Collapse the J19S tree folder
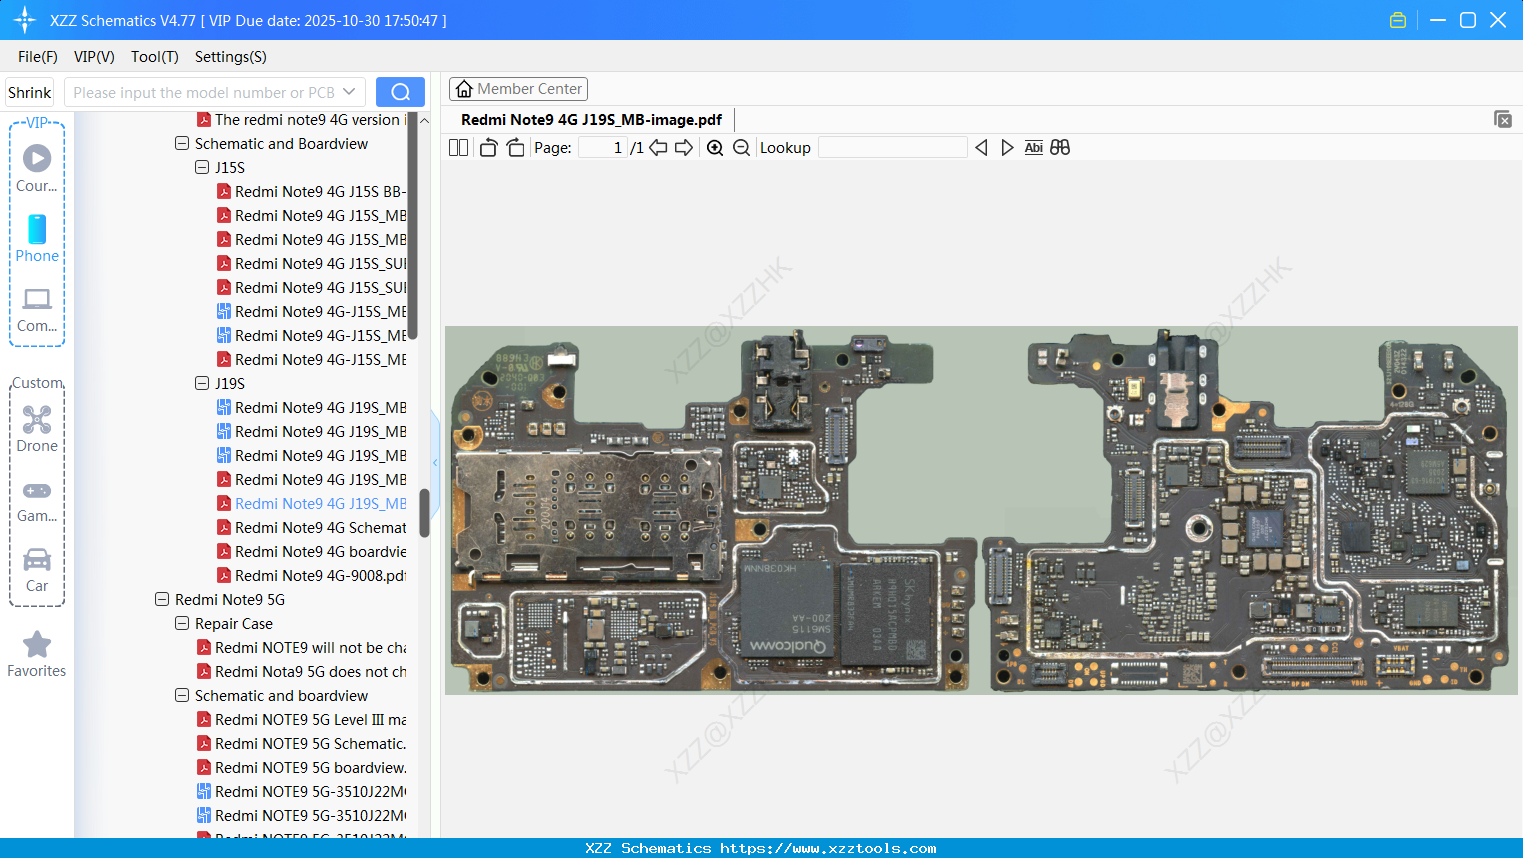 click(202, 384)
